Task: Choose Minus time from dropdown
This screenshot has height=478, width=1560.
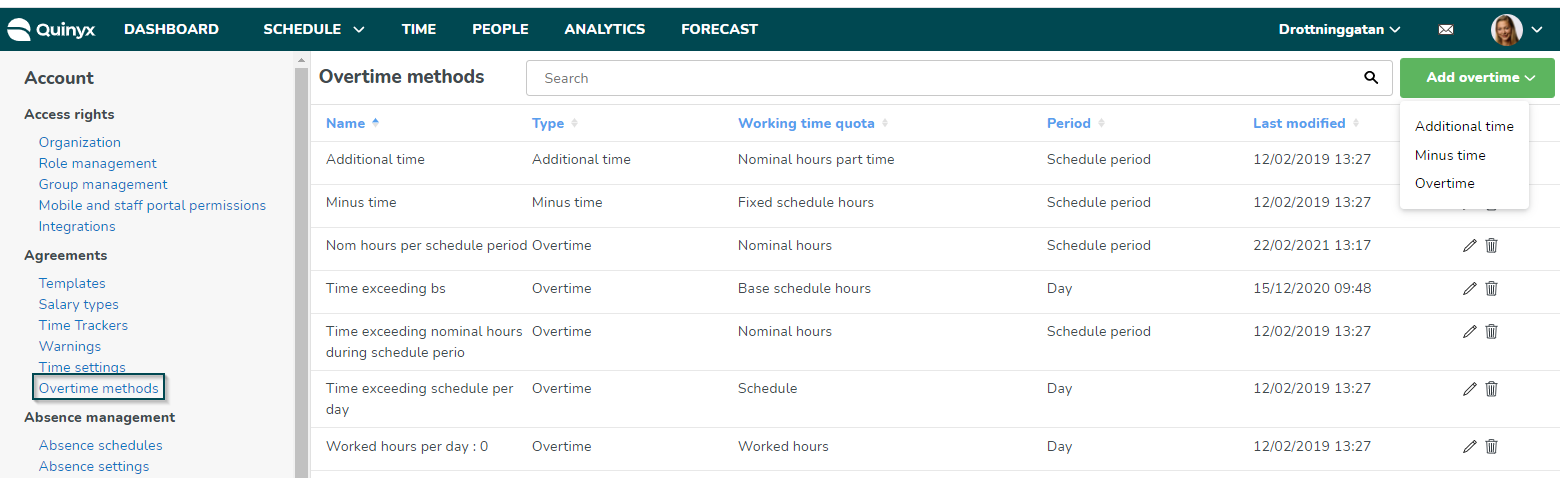Action: (x=1450, y=155)
